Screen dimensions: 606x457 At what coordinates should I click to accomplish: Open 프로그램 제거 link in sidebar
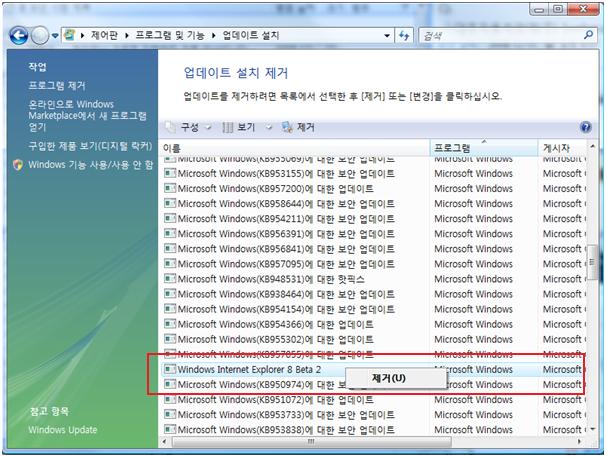pos(57,86)
